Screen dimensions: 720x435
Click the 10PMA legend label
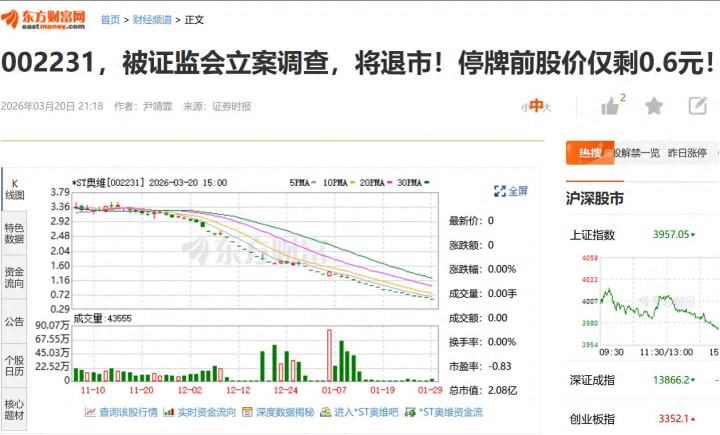click(x=335, y=183)
